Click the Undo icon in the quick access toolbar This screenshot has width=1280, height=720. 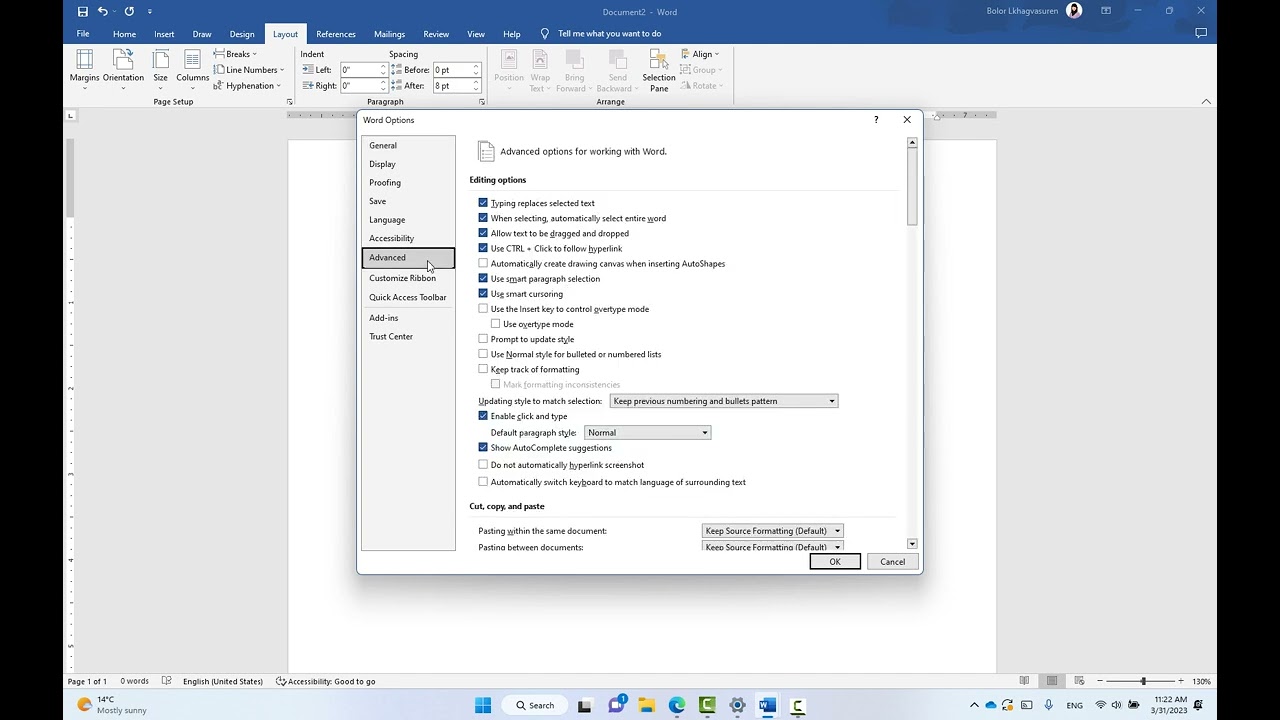[102, 11]
